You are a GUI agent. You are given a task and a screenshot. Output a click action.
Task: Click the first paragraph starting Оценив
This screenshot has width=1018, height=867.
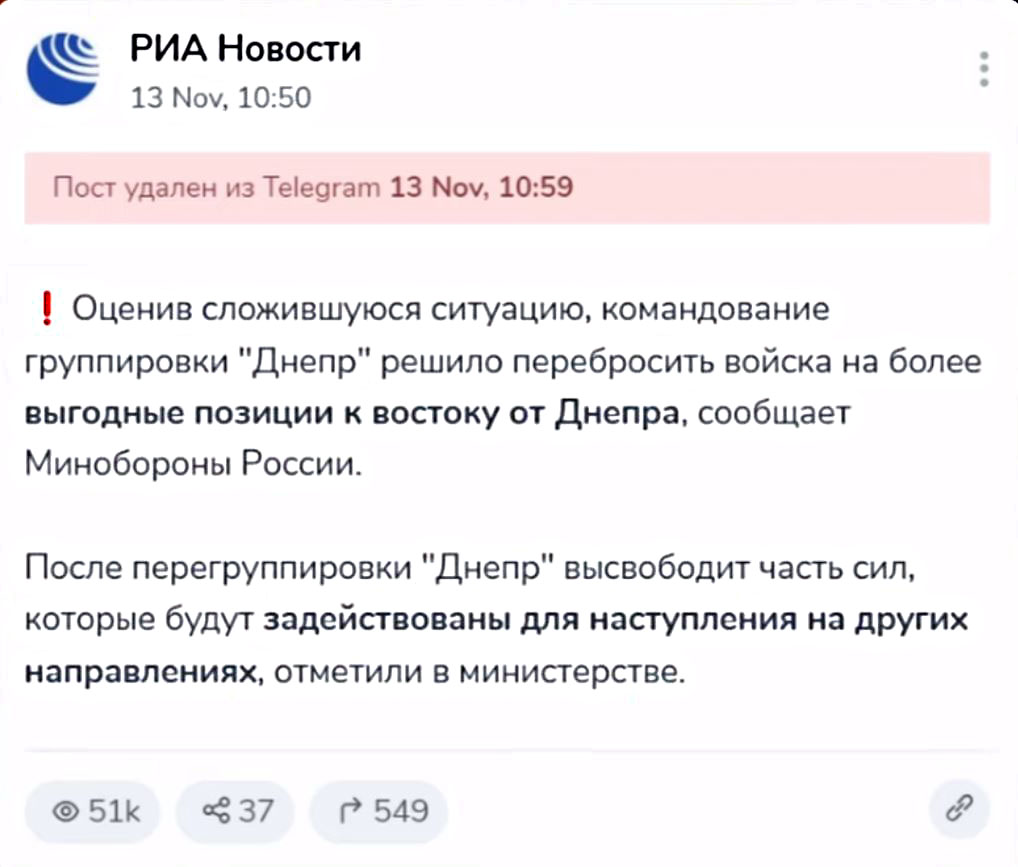coord(503,386)
